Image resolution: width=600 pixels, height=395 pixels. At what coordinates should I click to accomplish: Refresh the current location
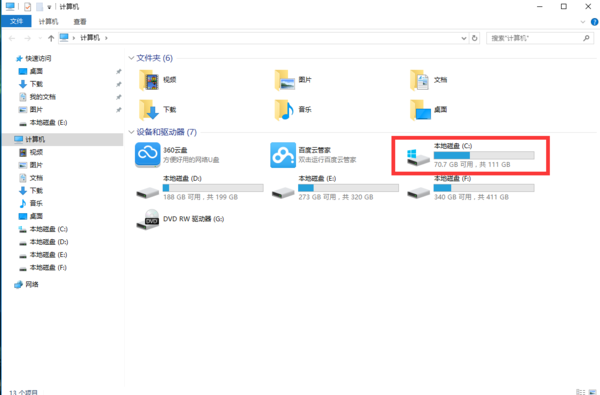click(474, 38)
